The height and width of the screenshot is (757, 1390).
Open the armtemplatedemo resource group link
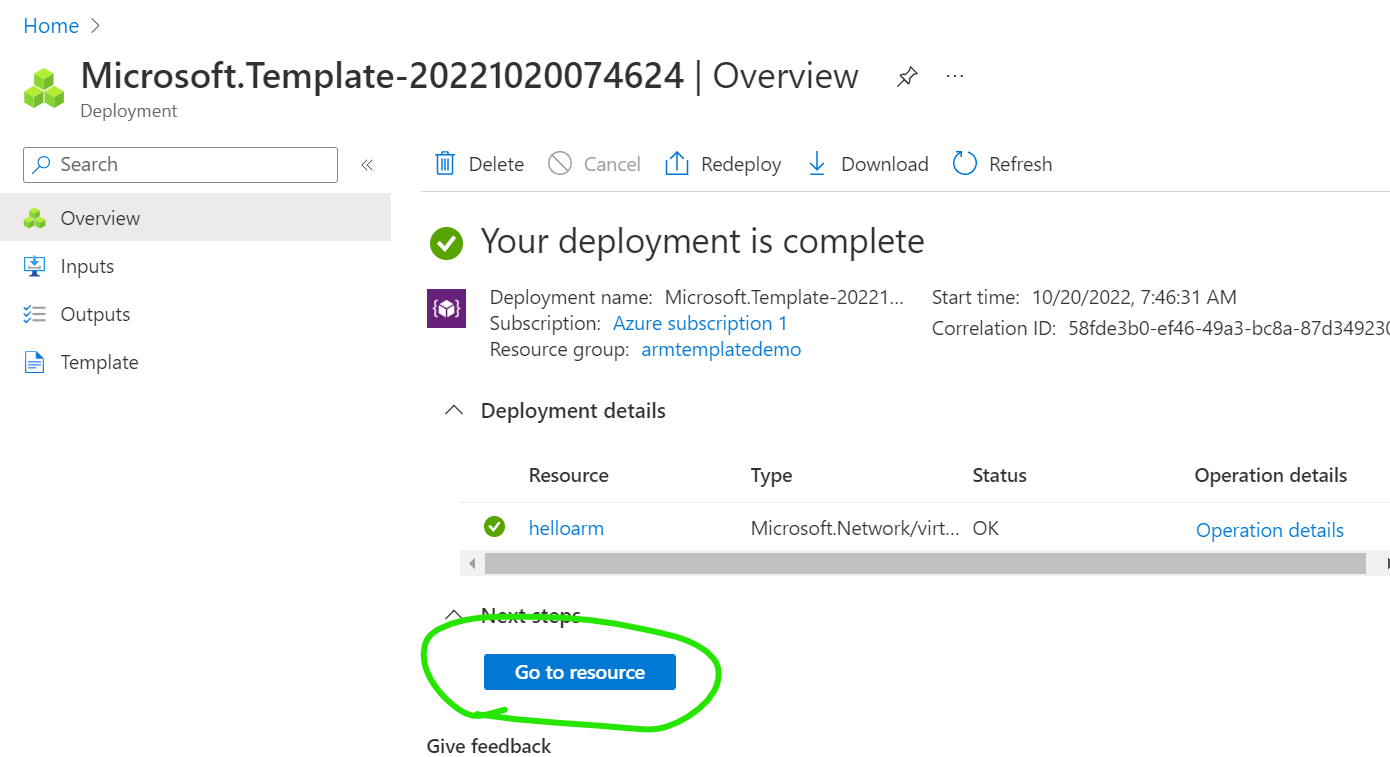point(721,349)
